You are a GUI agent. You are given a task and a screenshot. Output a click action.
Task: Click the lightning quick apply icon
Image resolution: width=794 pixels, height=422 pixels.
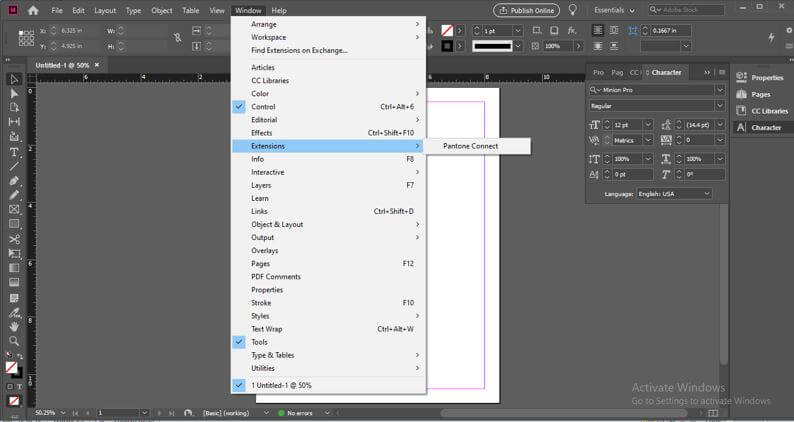click(771, 38)
